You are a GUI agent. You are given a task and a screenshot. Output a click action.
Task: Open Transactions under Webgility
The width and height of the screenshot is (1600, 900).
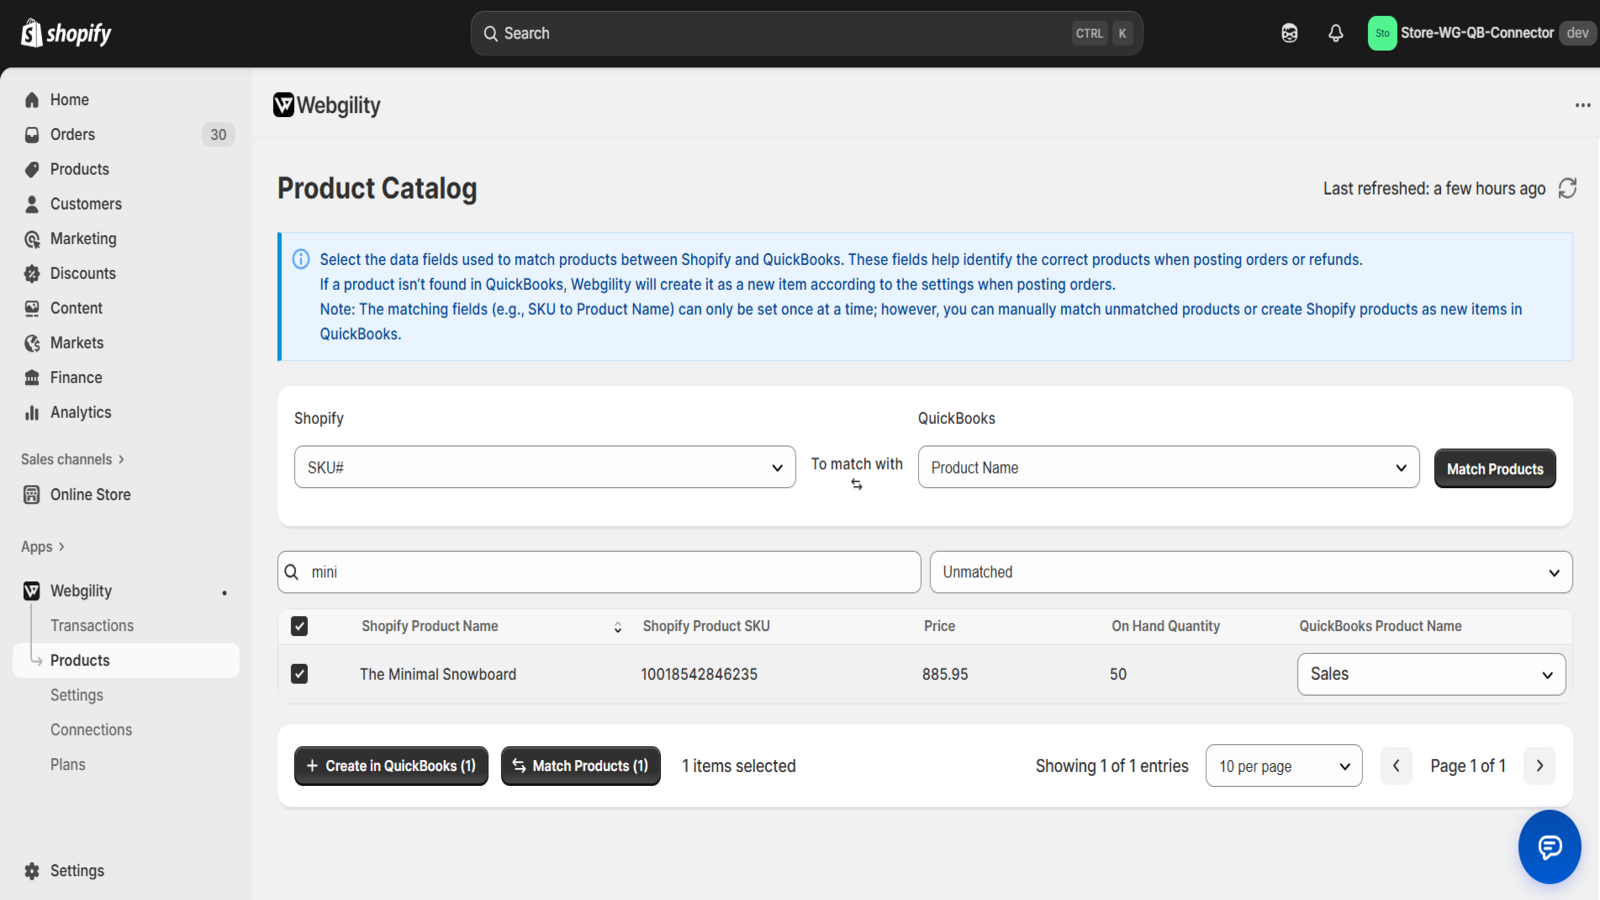(92, 625)
